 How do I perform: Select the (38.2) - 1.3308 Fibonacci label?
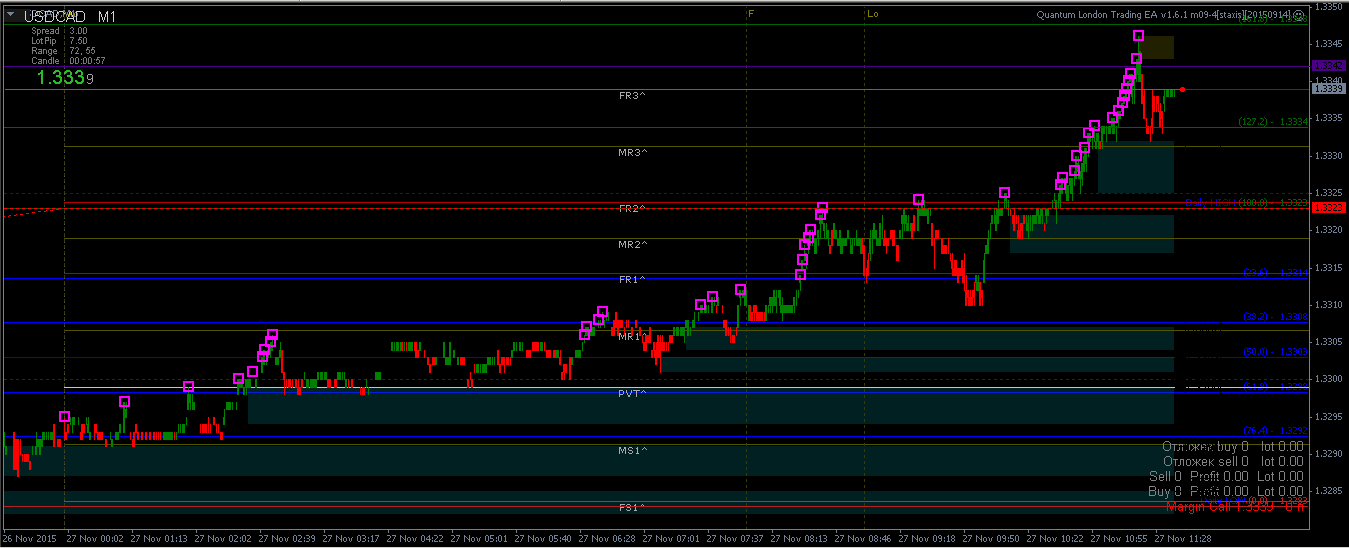coord(1276,317)
